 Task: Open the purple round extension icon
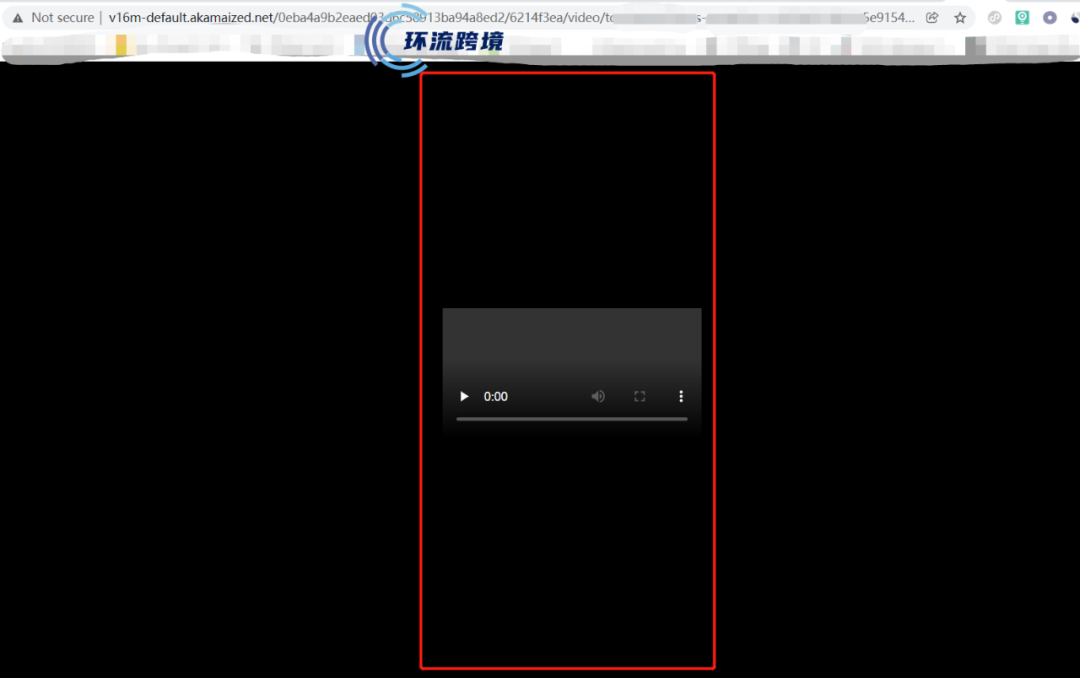point(1049,17)
